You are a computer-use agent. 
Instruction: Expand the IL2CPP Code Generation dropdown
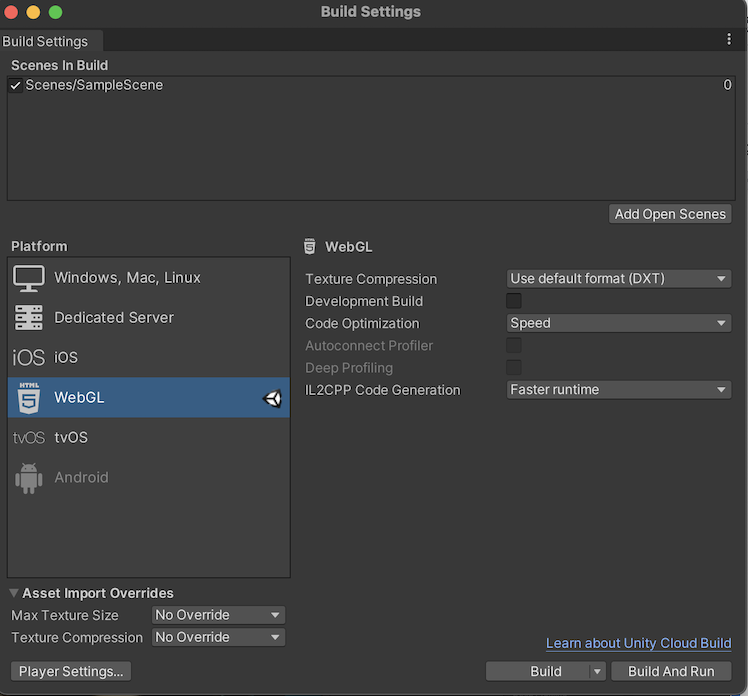pos(619,390)
